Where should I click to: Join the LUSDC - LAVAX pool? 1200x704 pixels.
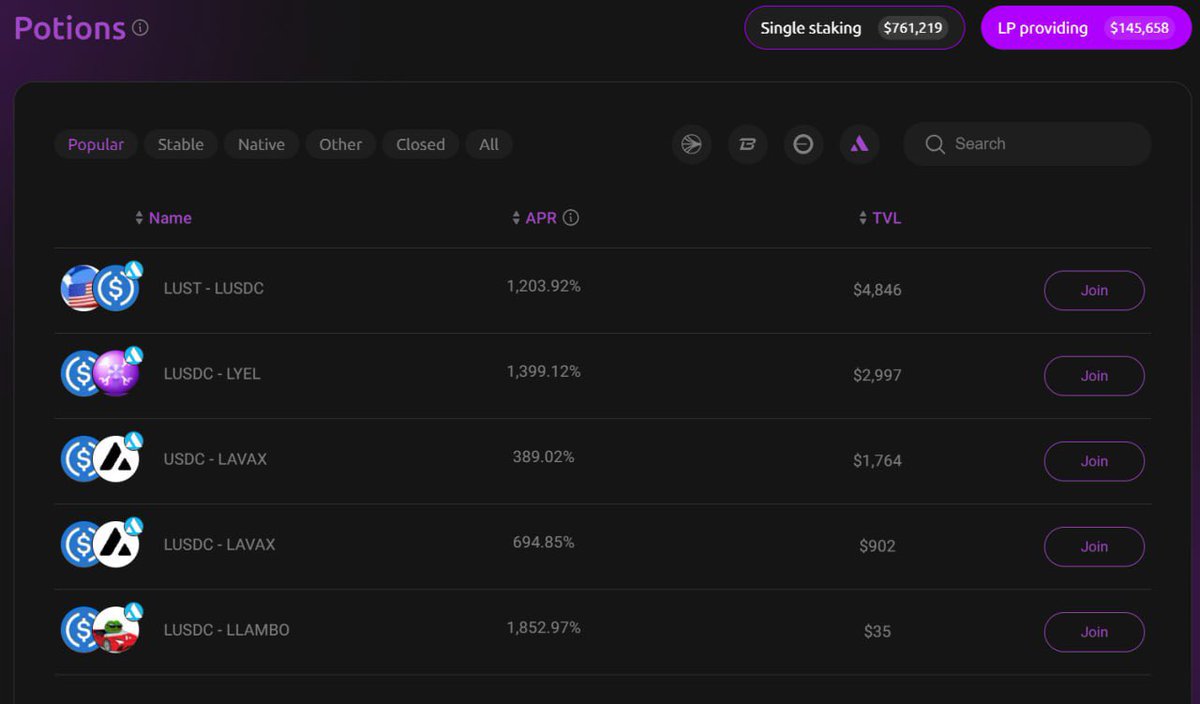[x=1094, y=546]
